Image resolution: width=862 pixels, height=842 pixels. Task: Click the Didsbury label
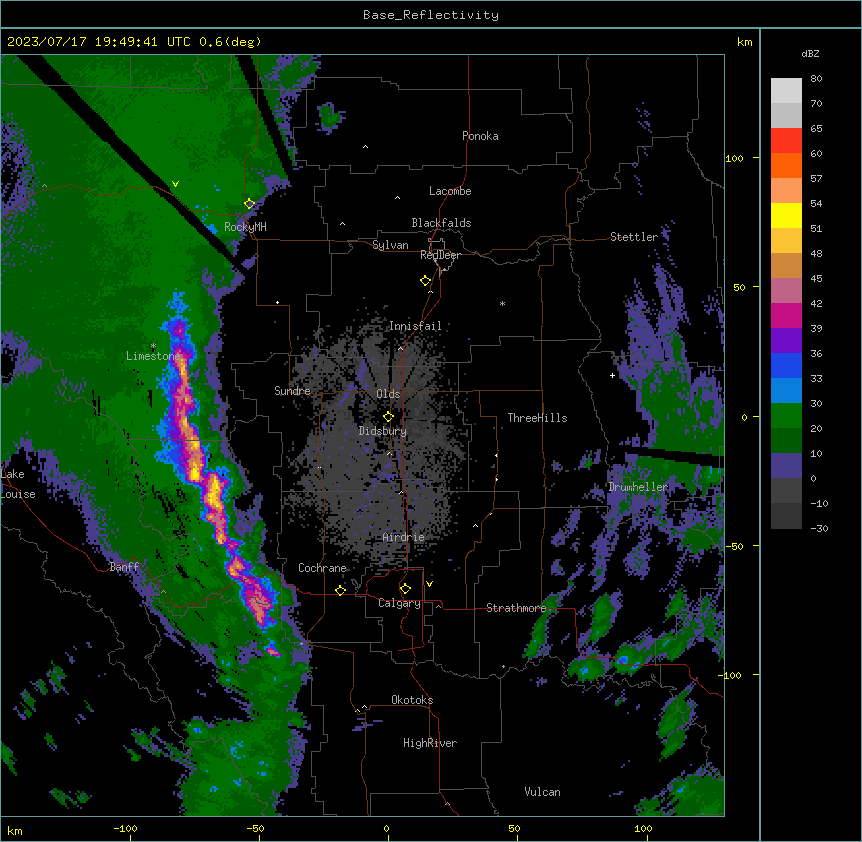tap(383, 431)
